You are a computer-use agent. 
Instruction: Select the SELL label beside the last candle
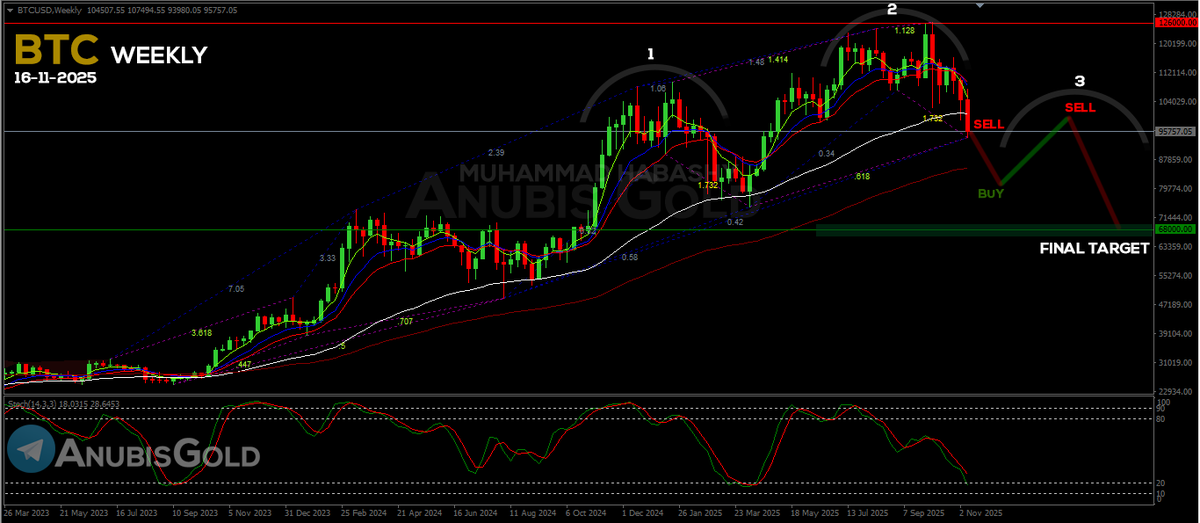tap(988, 124)
